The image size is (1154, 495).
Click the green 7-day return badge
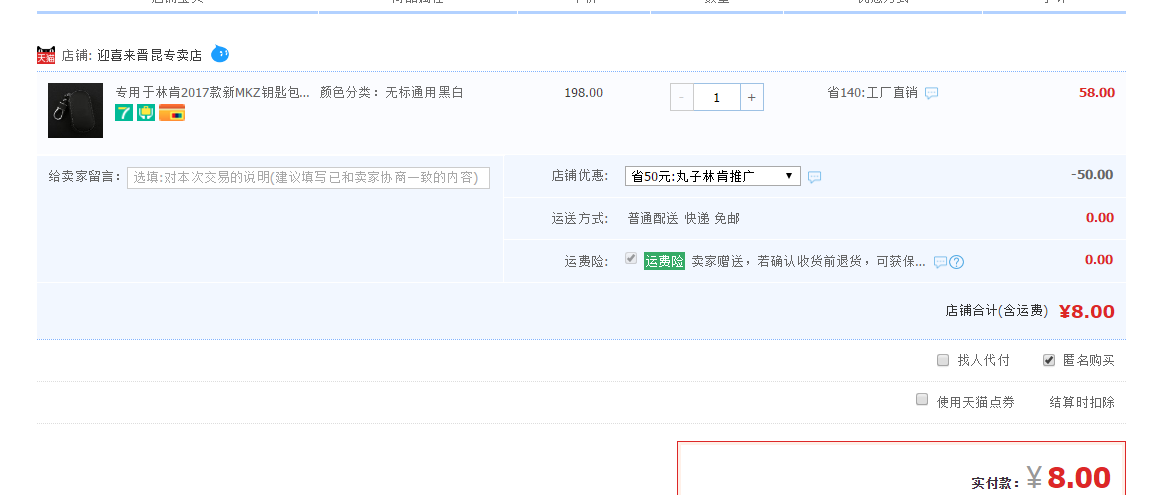click(123, 113)
